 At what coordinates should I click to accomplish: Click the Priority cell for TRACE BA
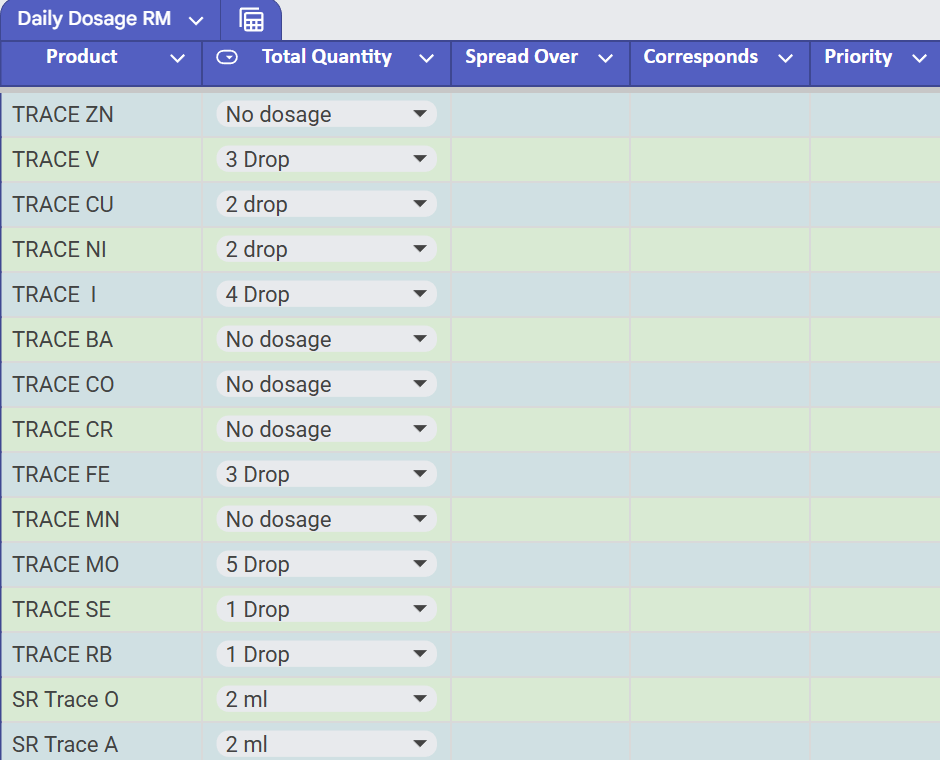pos(874,340)
